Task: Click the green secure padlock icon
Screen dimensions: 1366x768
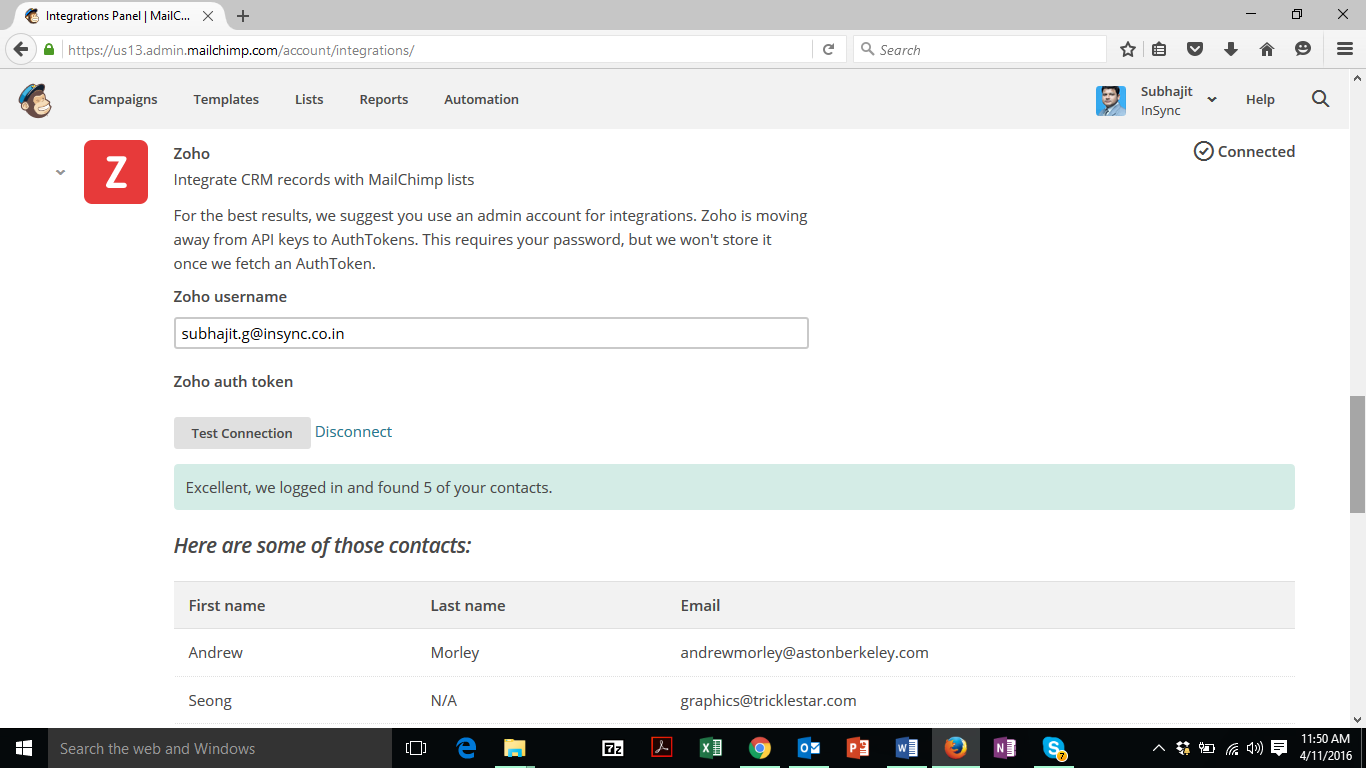Action: coord(48,49)
